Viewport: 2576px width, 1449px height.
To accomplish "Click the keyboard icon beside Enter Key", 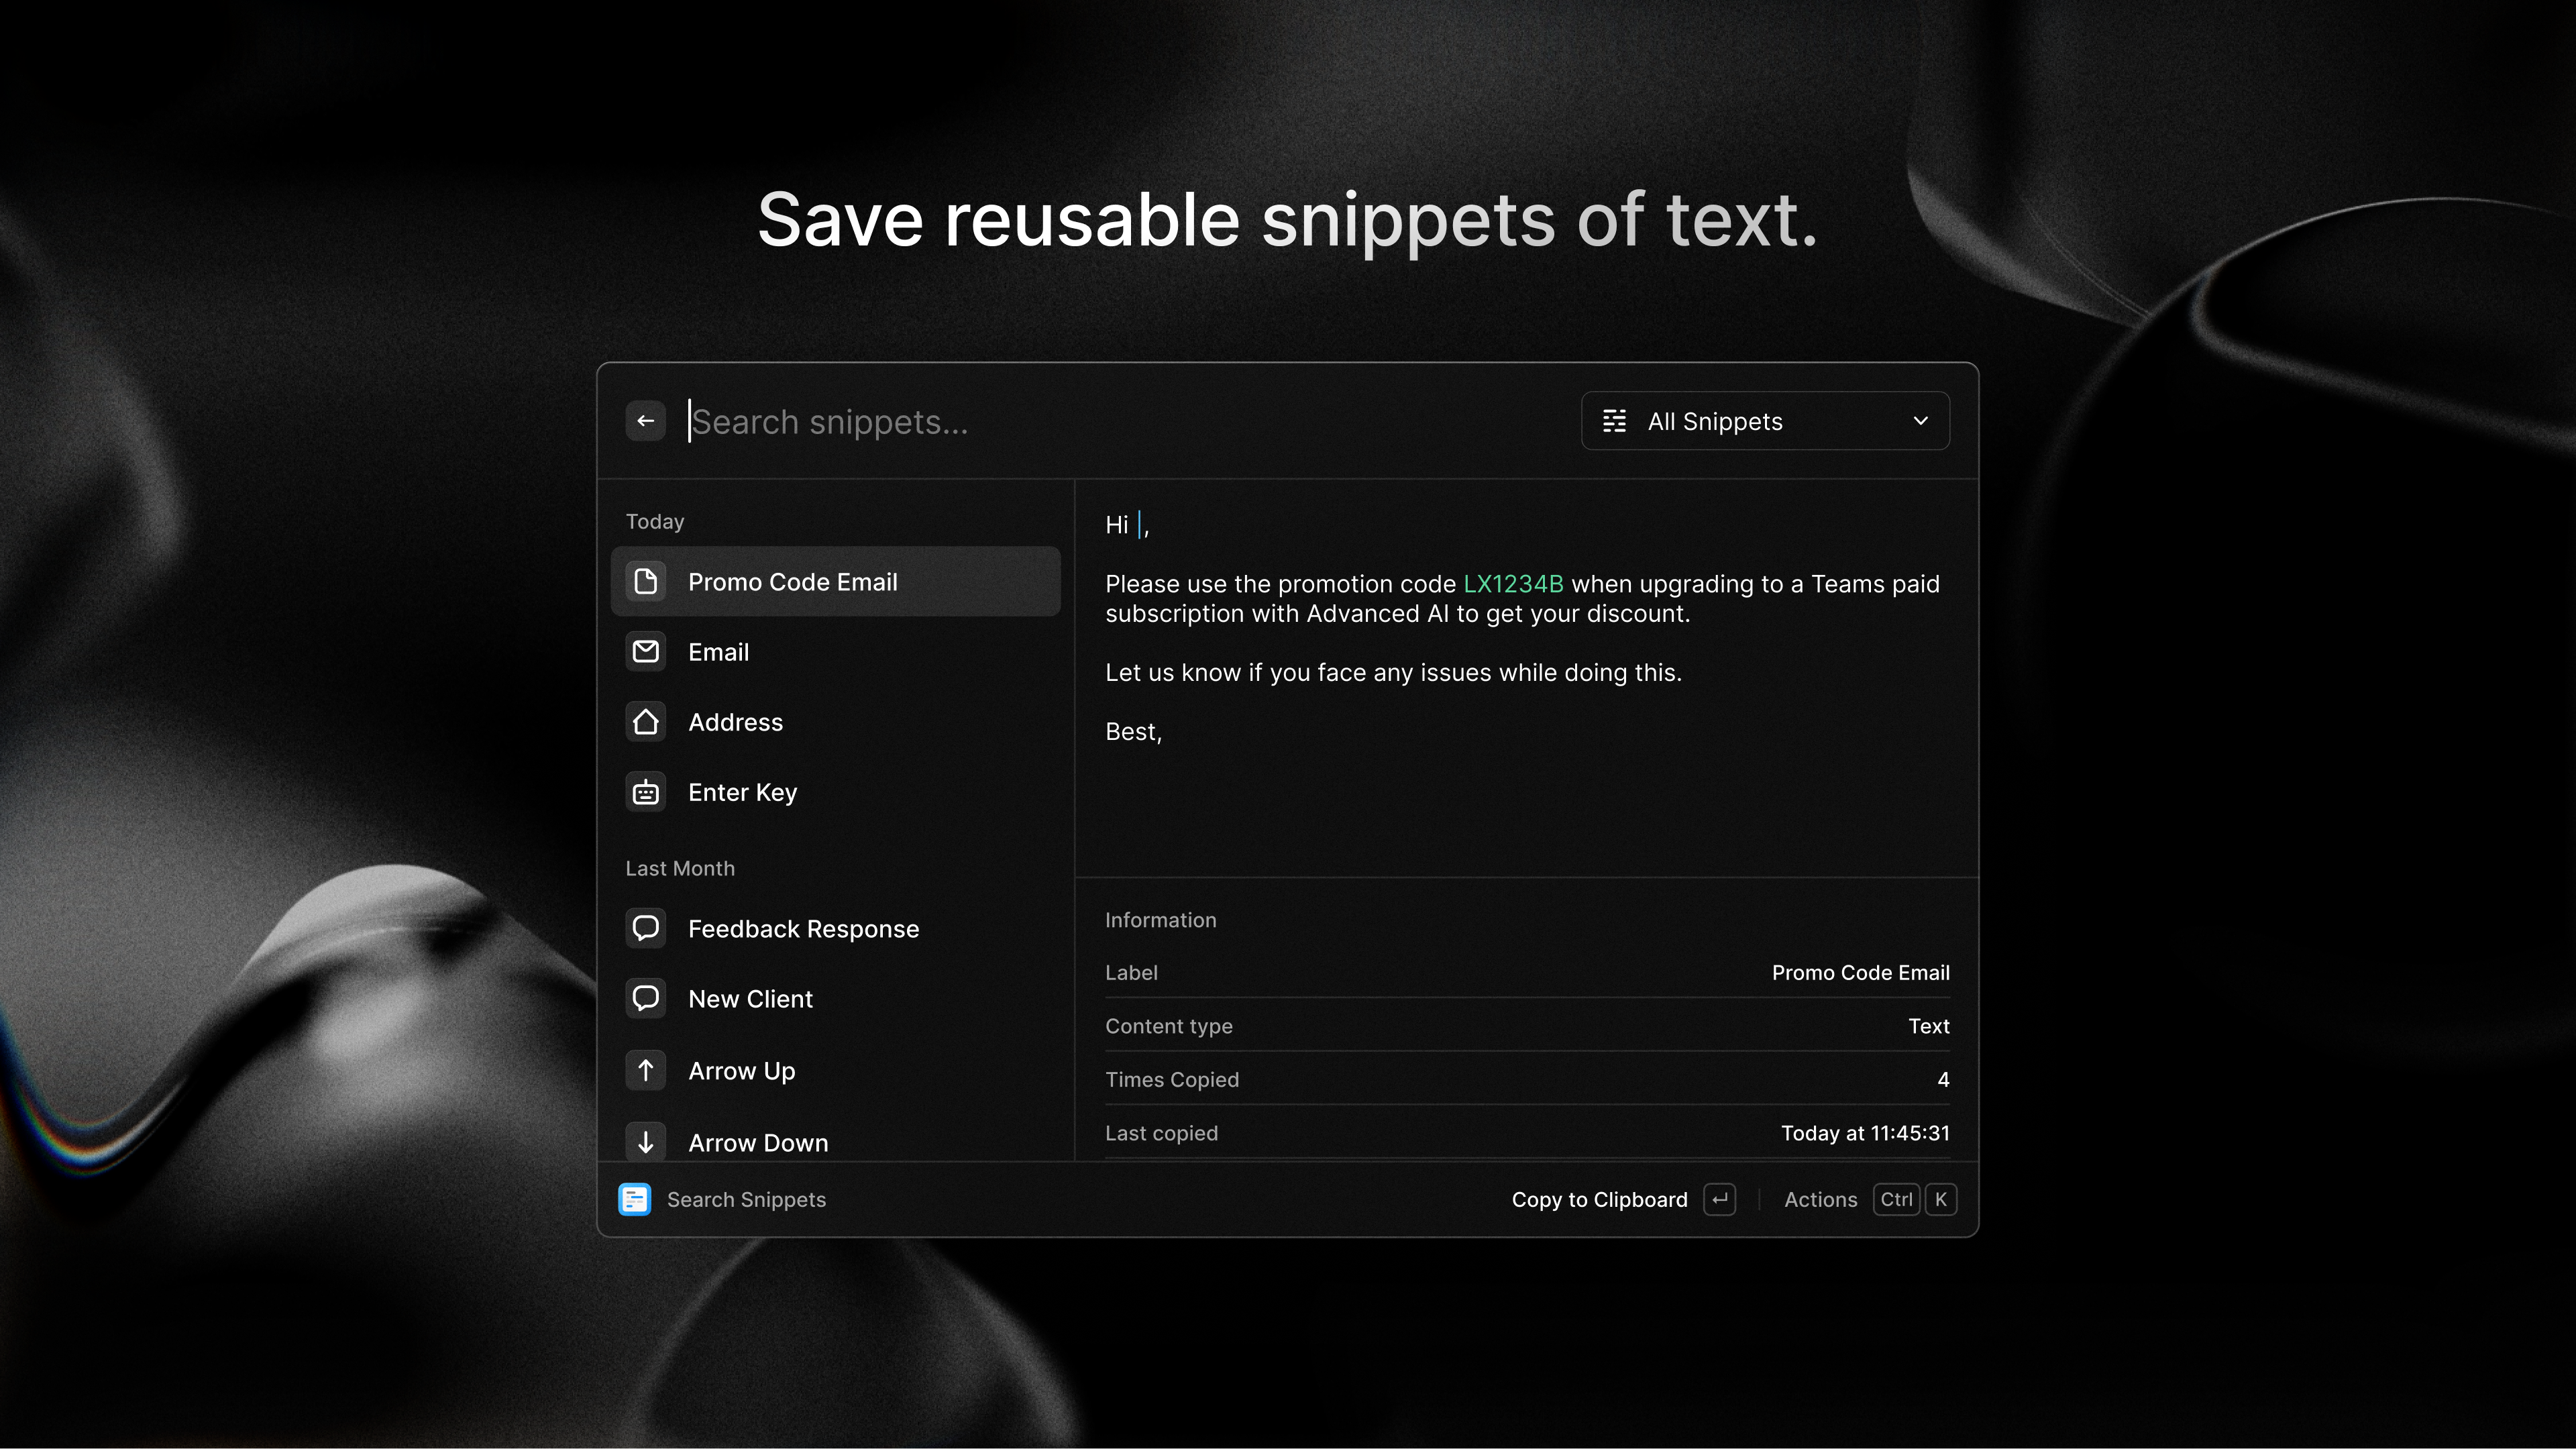I will pyautogui.click(x=645, y=792).
